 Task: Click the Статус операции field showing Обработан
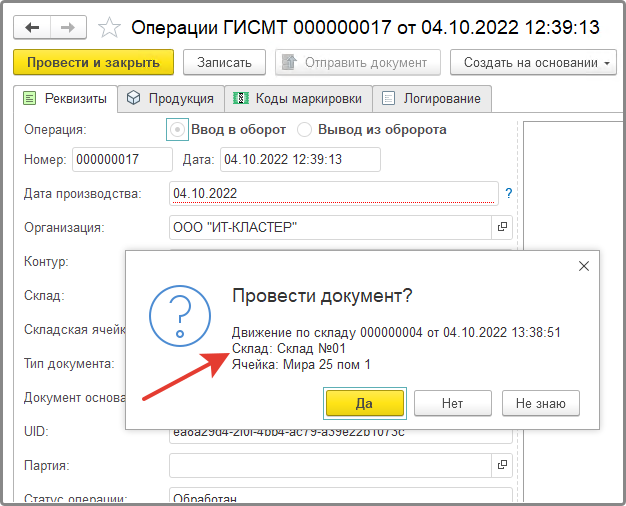(341, 495)
